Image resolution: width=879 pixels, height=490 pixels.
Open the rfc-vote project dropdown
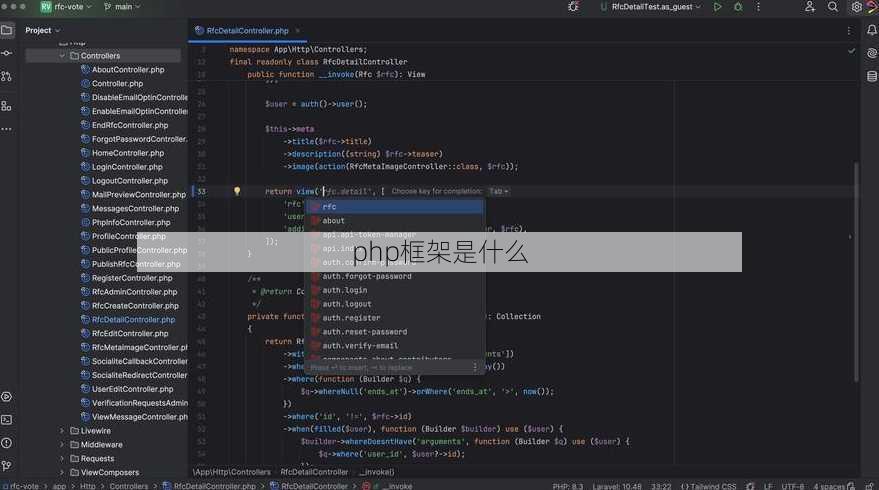66,7
